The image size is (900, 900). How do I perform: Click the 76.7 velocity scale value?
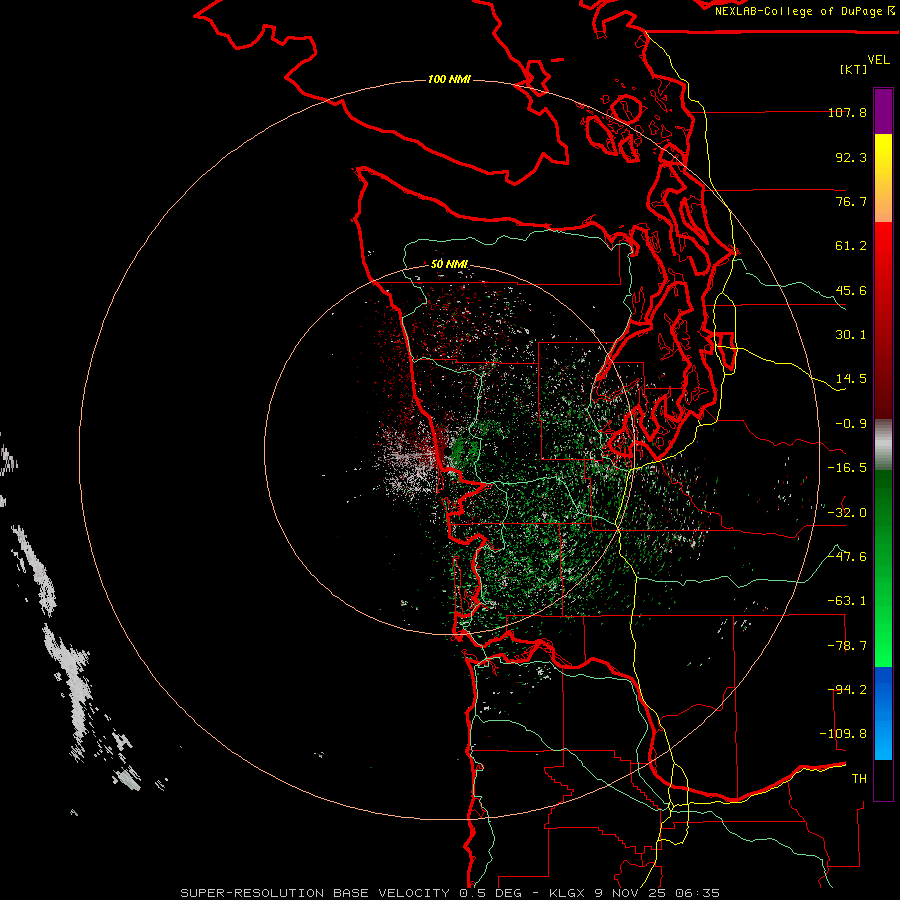point(851,201)
